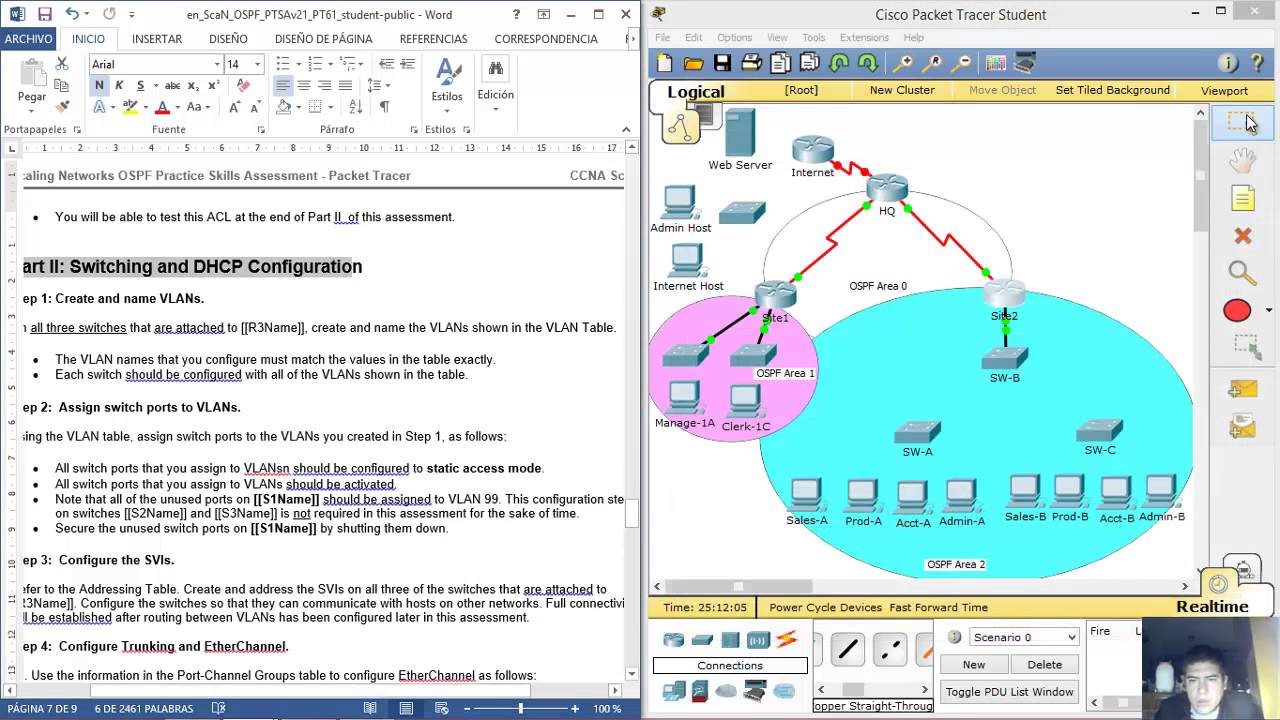Open the Packet Tracer Options menu
Viewport: 1280px width, 720px height.
click(x=734, y=37)
